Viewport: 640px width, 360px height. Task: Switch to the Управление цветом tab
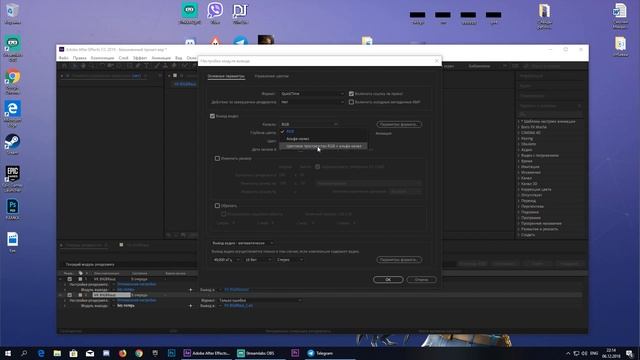271,76
